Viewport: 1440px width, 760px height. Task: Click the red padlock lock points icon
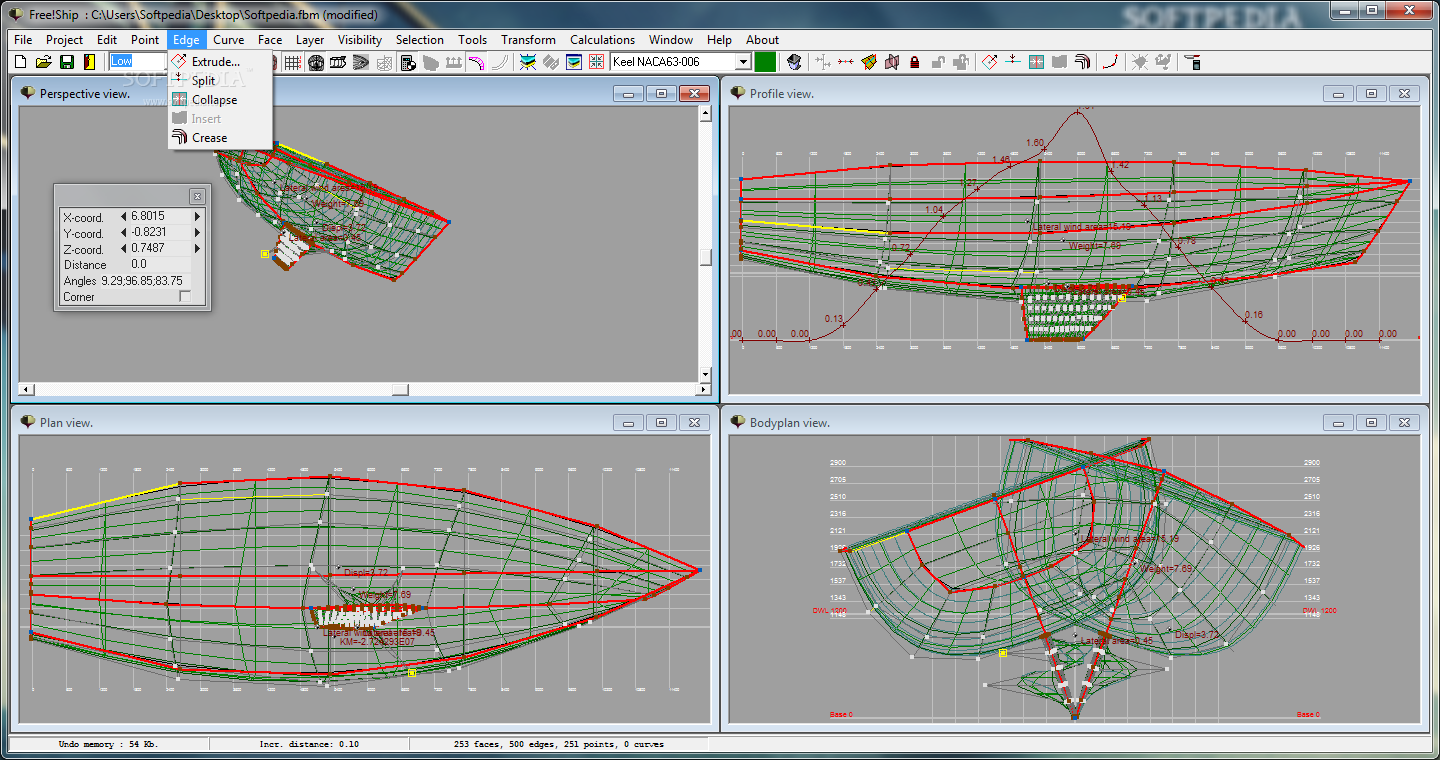(915, 62)
